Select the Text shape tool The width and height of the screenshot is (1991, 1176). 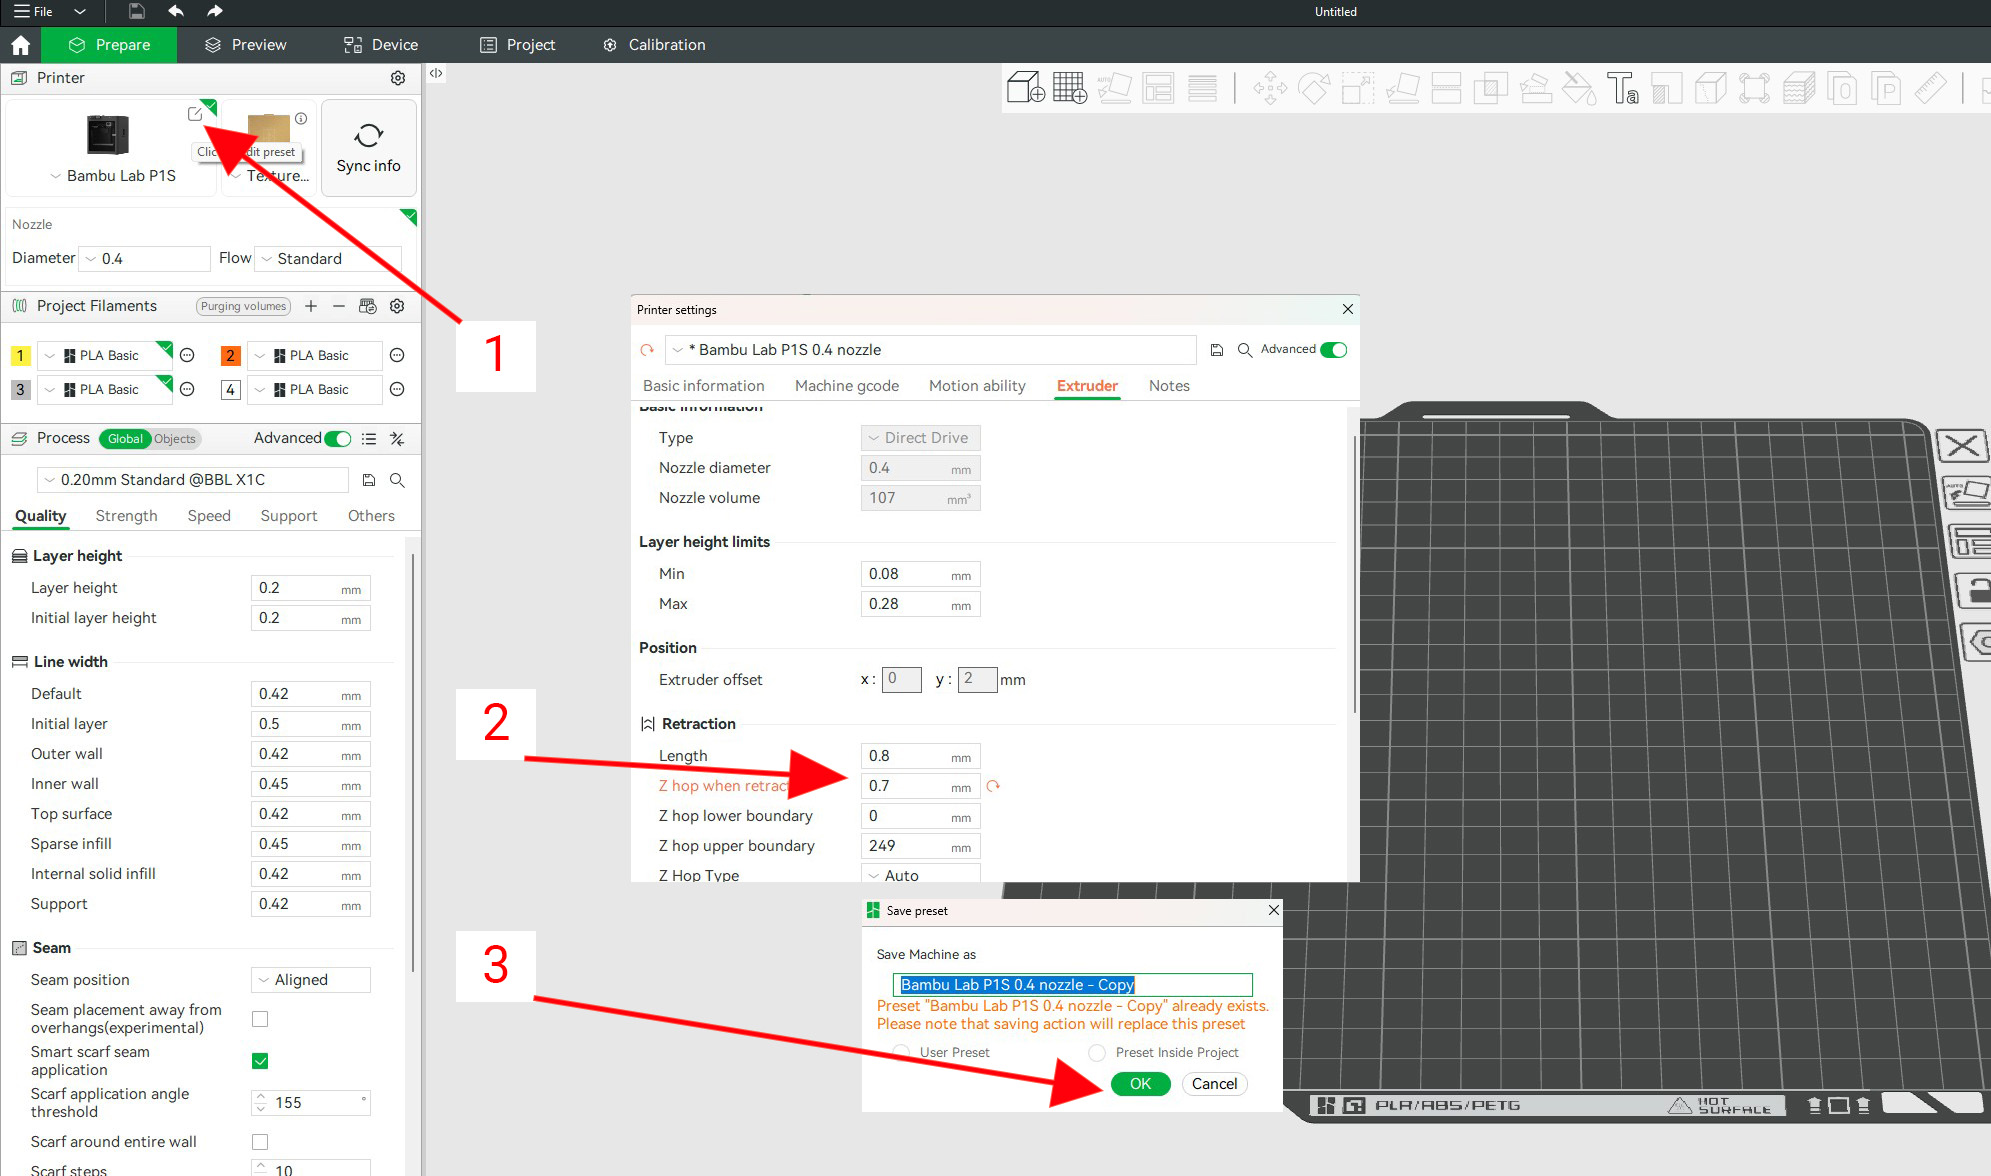point(1623,88)
